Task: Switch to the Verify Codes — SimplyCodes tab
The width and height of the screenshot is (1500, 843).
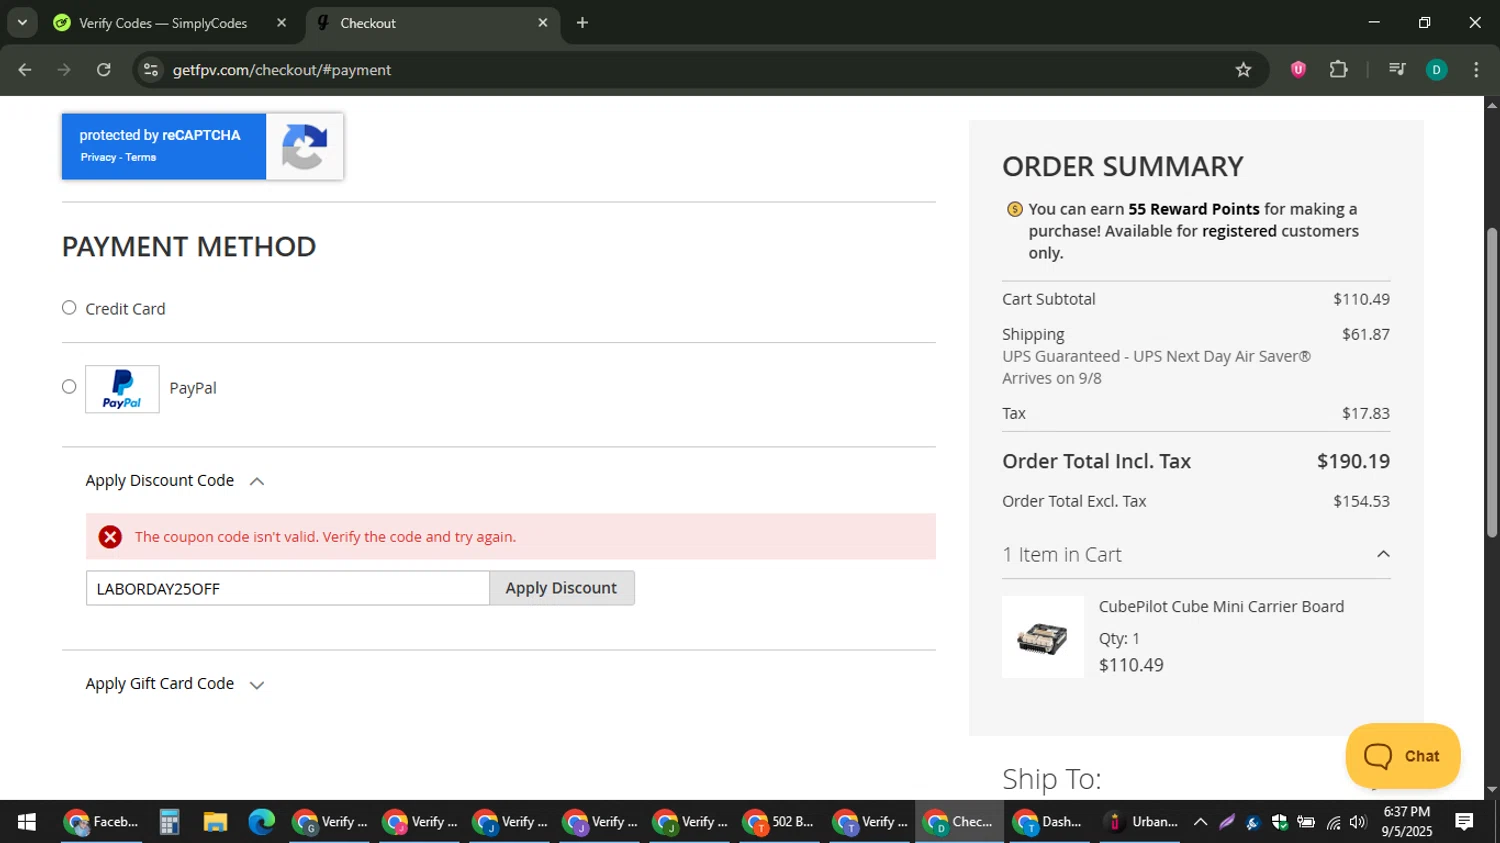Action: click(162, 23)
